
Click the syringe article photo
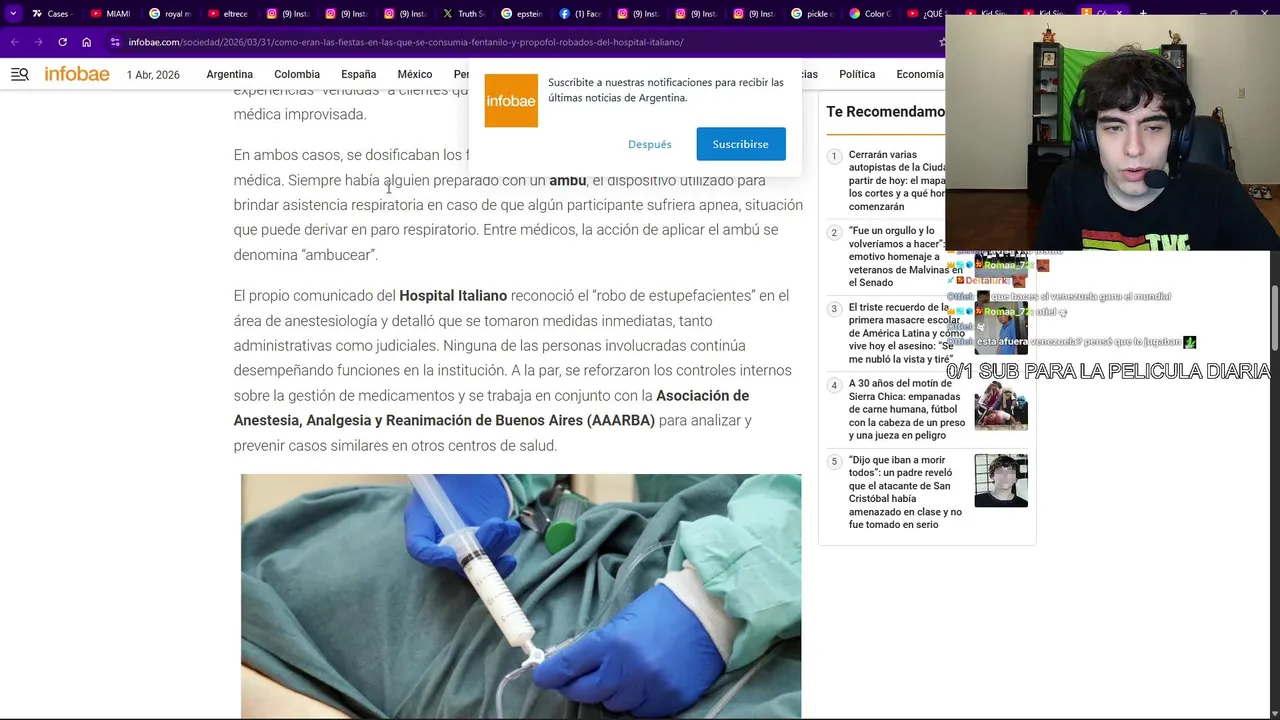pyautogui.click(x=521, y=596)
